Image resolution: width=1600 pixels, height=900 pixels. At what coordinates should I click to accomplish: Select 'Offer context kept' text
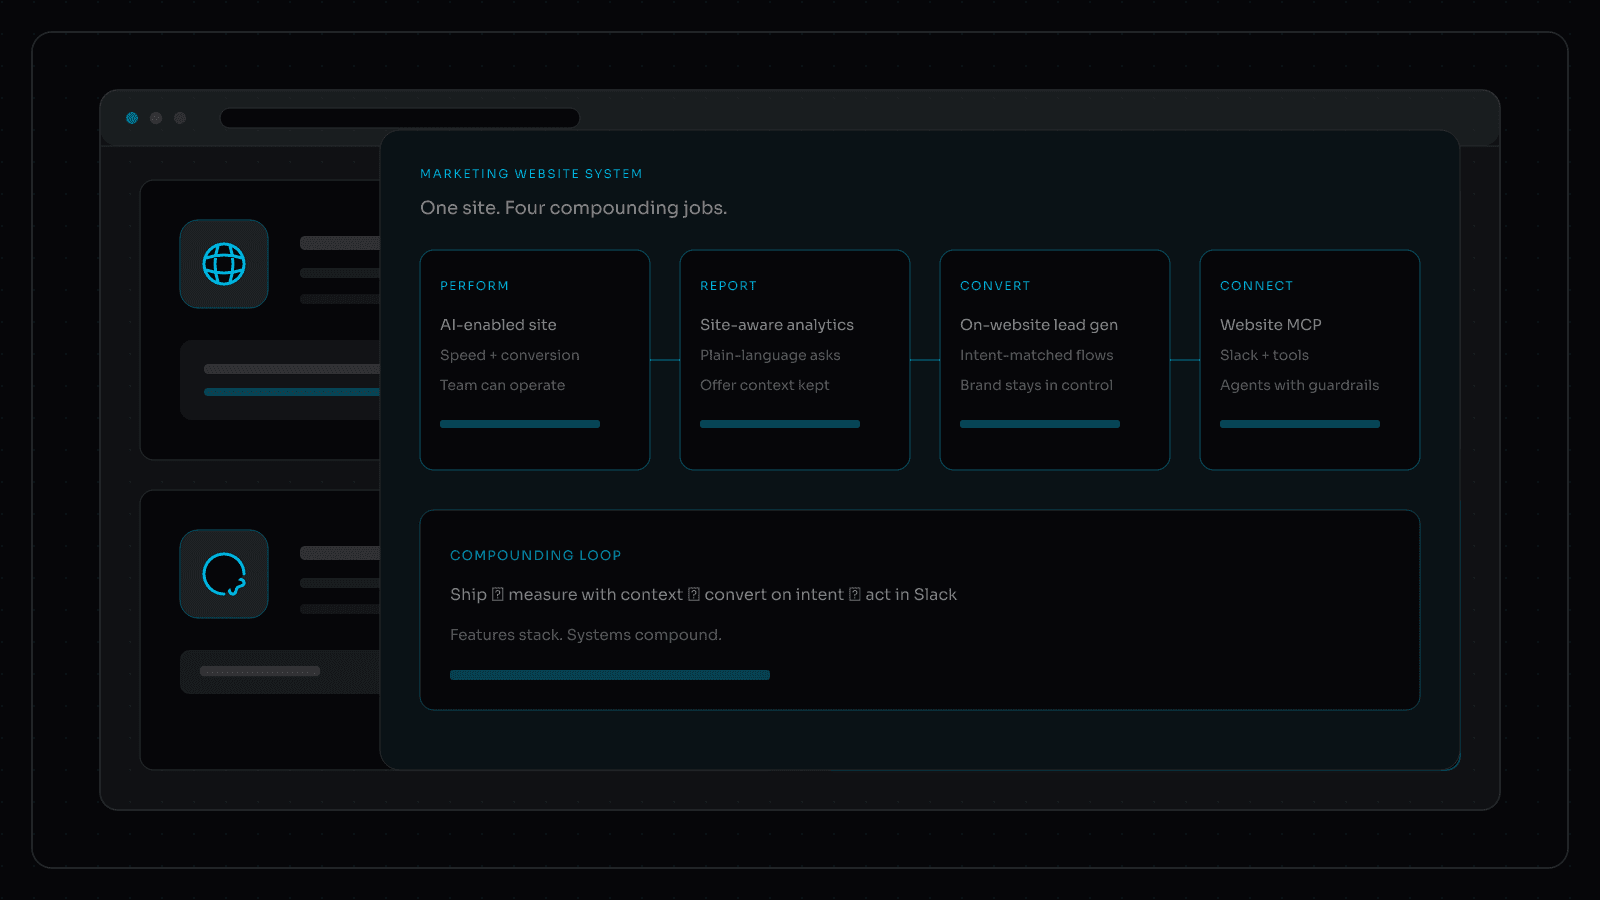(x=765, y=385)
